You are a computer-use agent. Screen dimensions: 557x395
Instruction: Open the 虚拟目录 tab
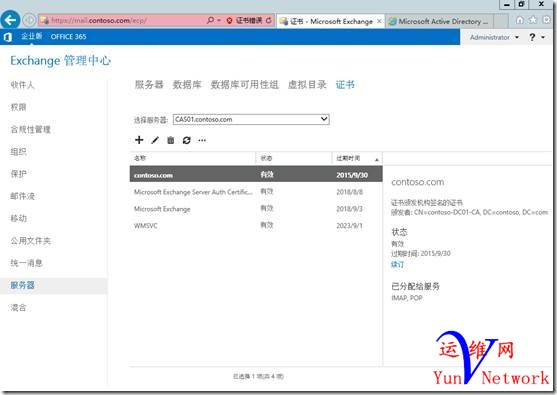[x=307, y=85]
